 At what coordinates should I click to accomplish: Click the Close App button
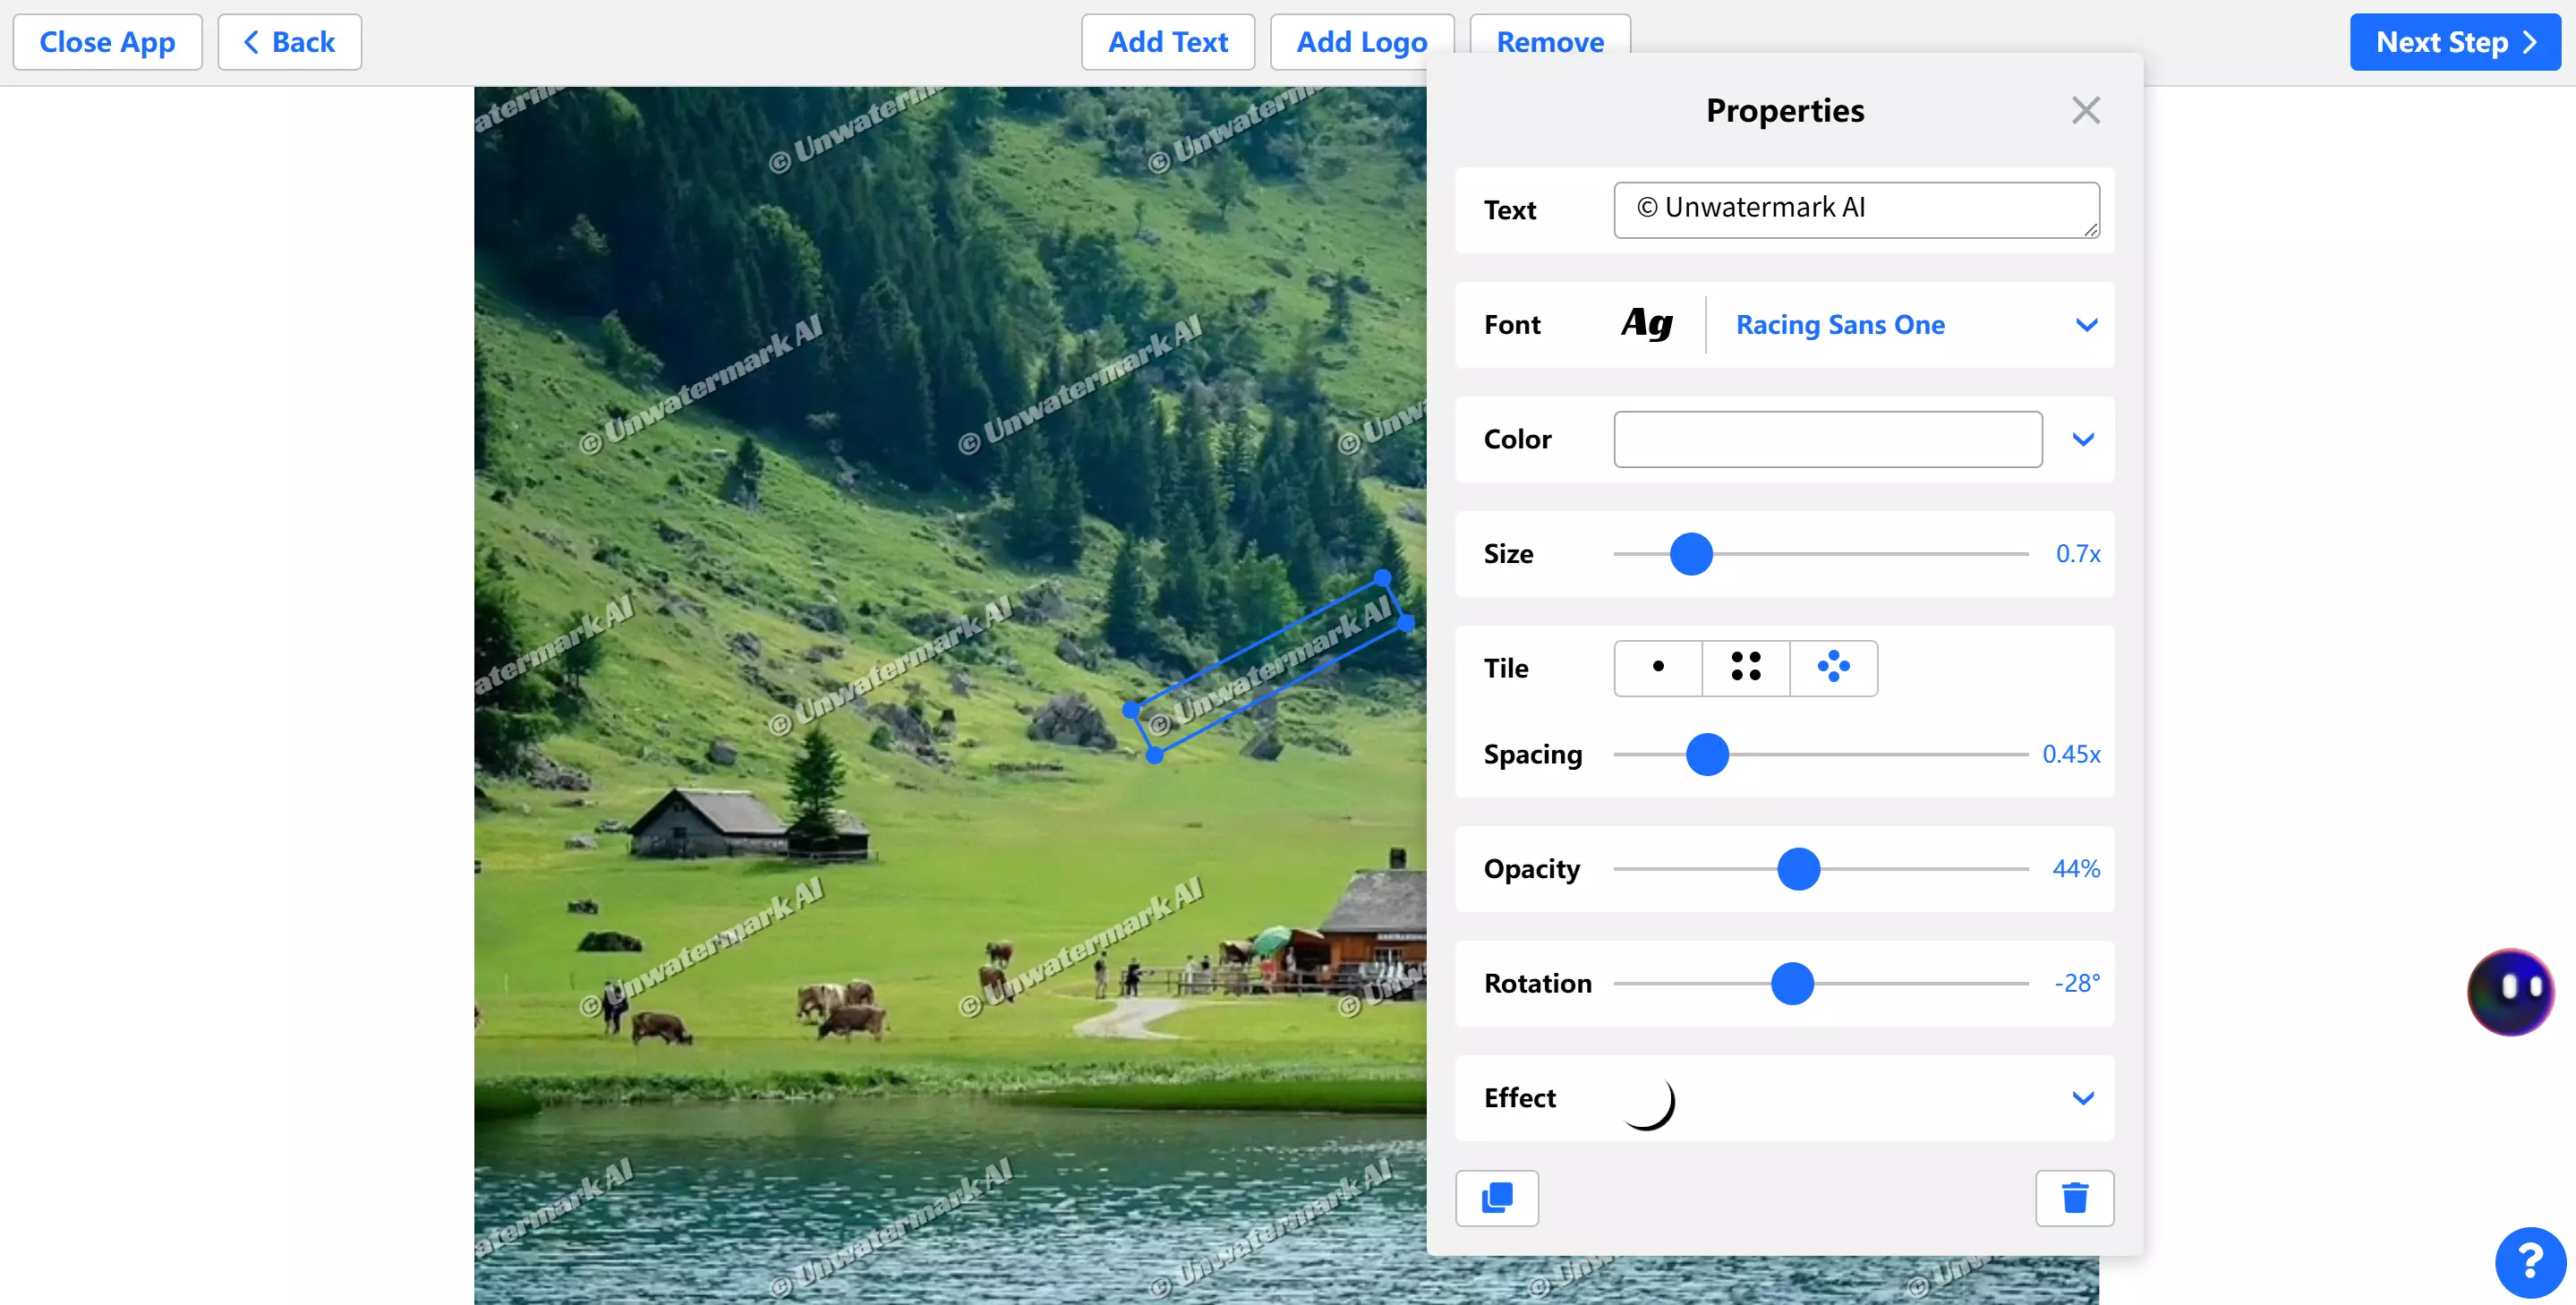click(107, 42)
